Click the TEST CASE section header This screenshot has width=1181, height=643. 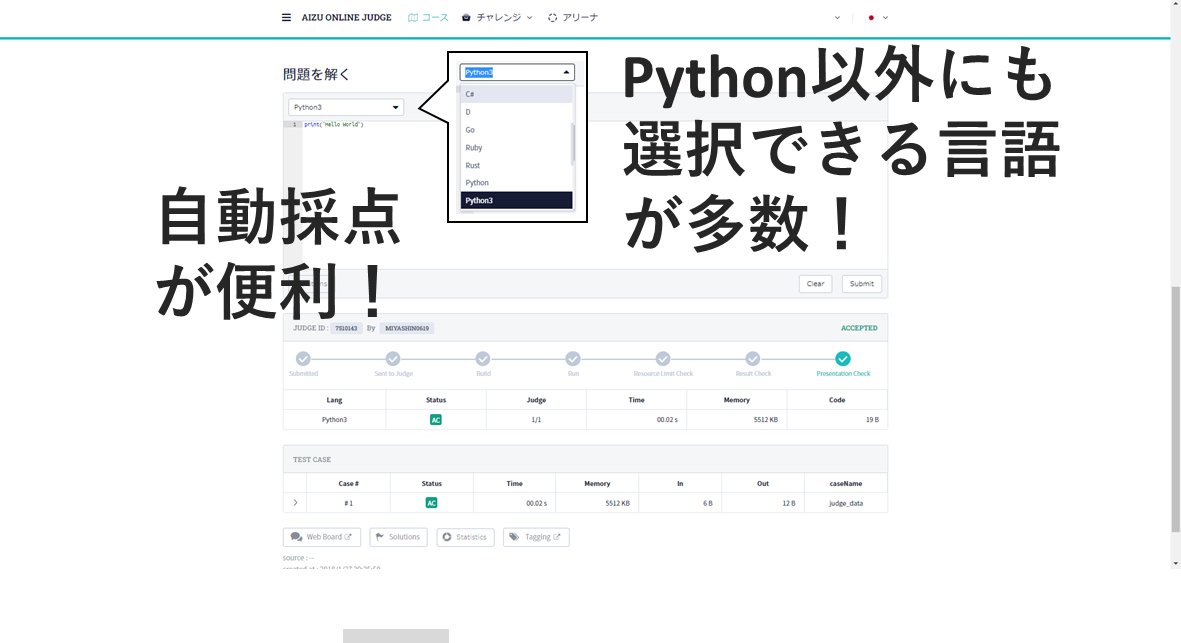click(585, 459)
